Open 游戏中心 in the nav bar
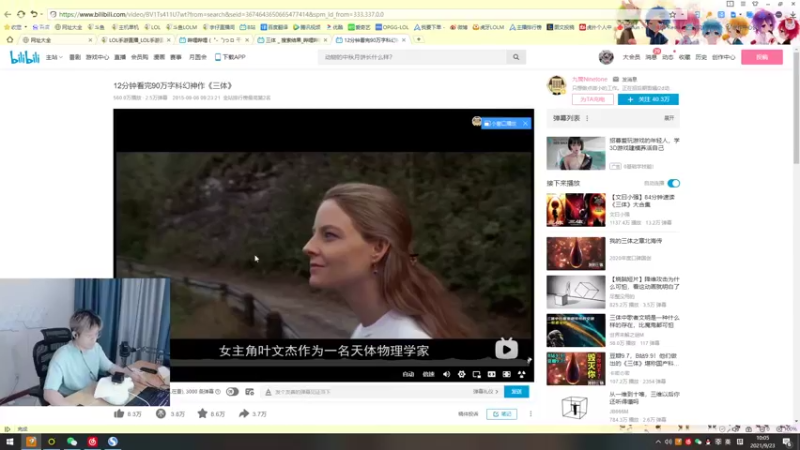Viewport: 800px width, 450px height. pyautogui.click(x=97, y=57)
